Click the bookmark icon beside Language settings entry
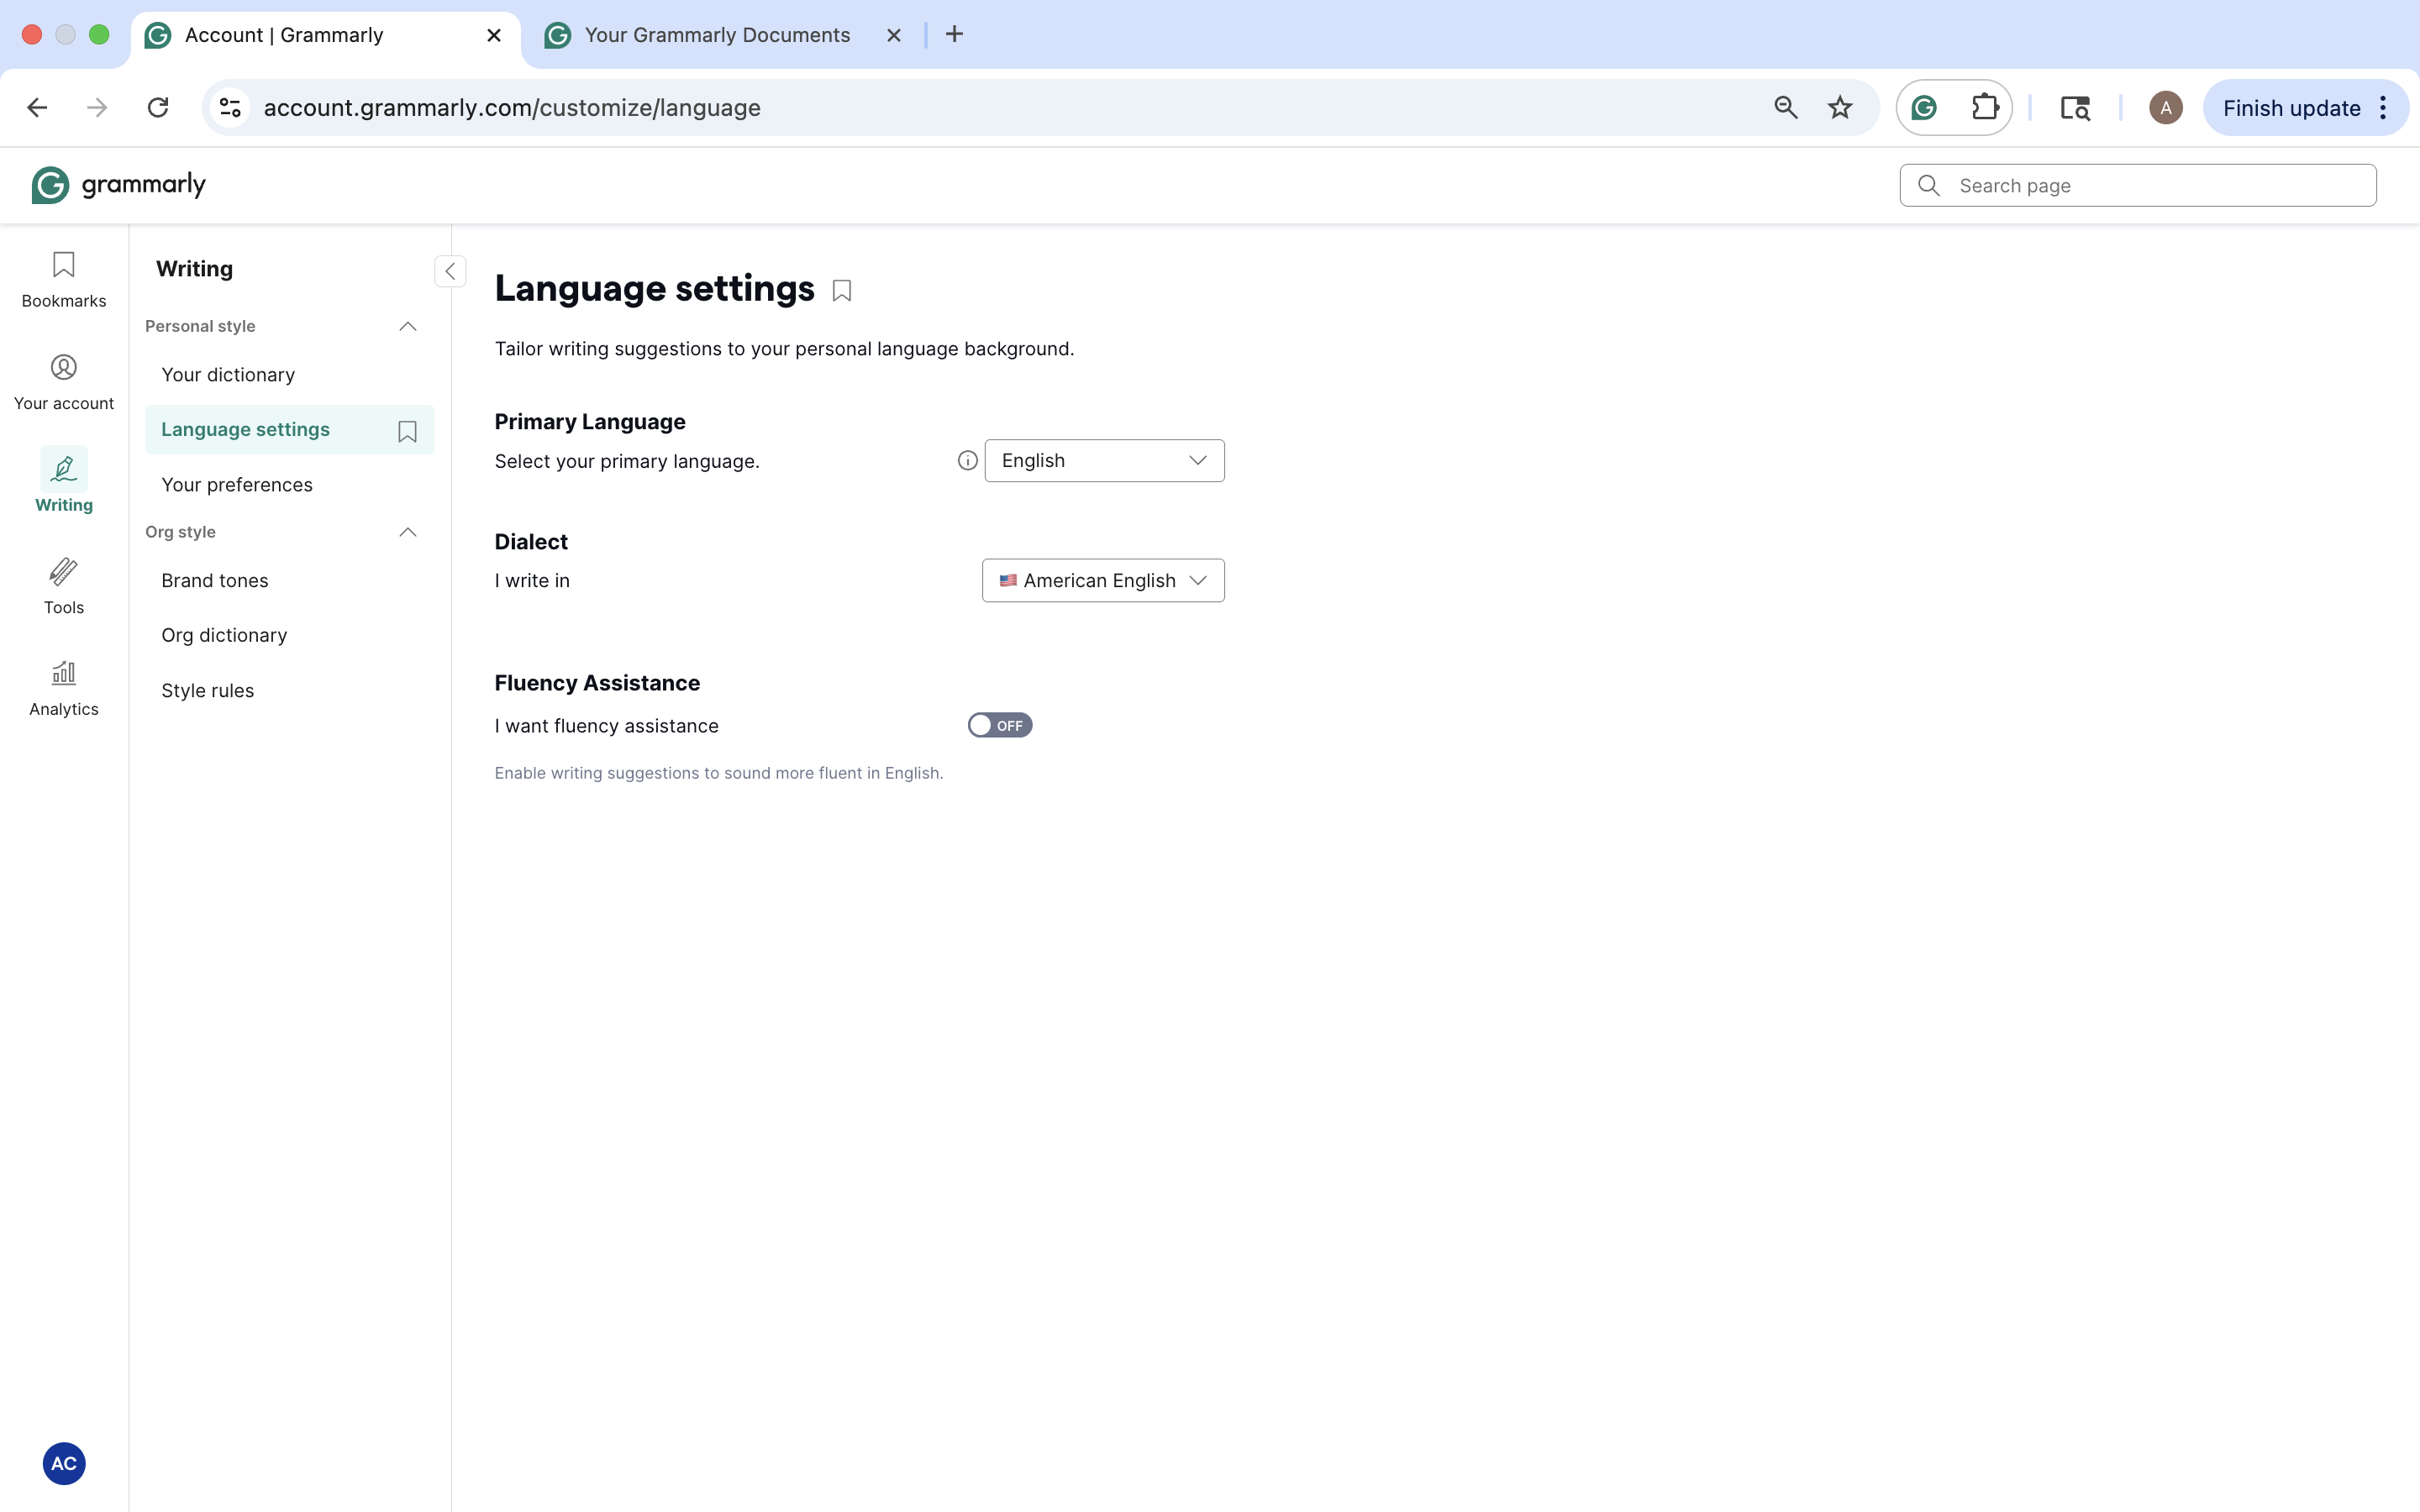This screenshot has width=2420, height=1512. pos(406,431)
